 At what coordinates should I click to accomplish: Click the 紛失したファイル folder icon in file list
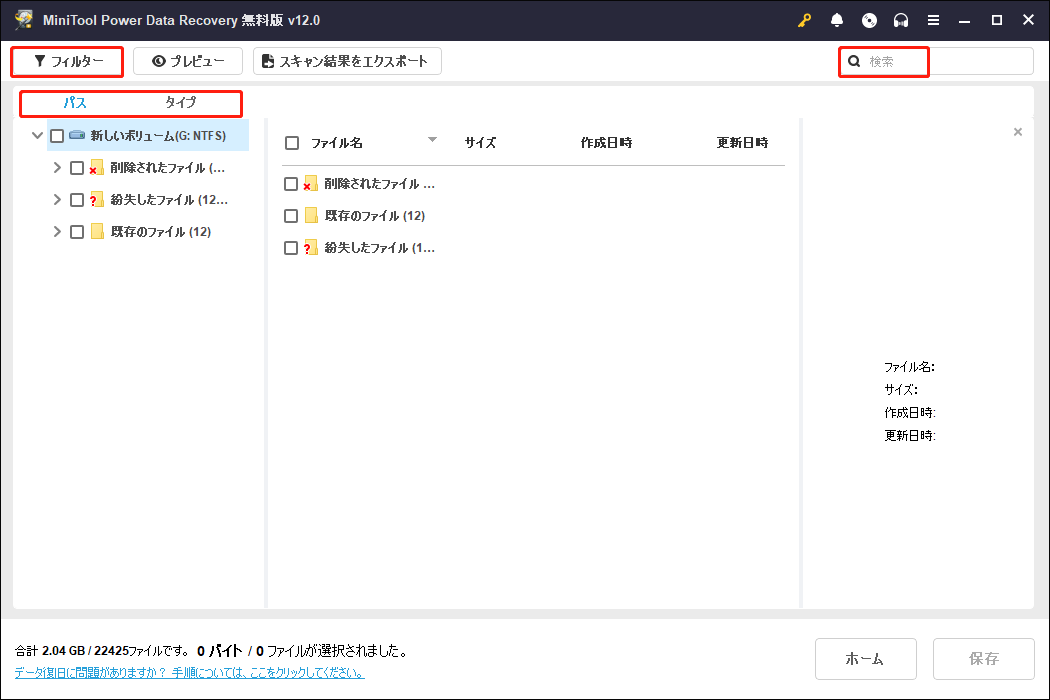pyautogui.click(x=310, y=248)
